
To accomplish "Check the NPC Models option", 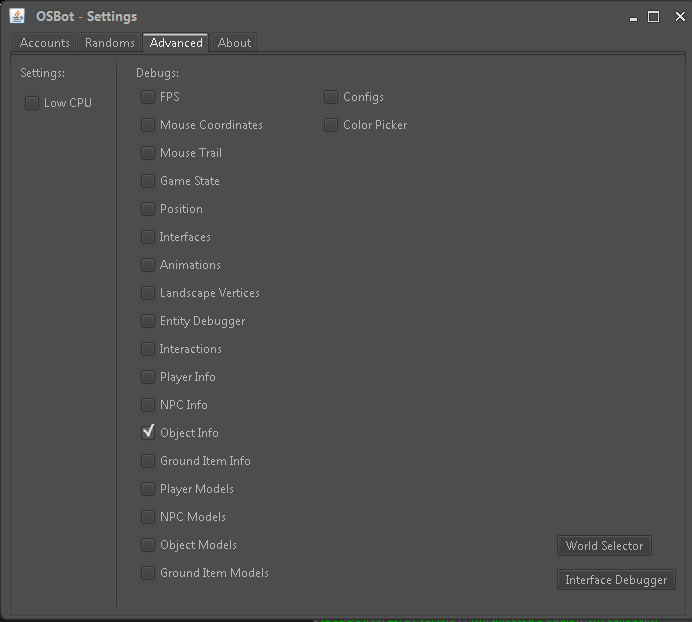I will click(x=148, y=517).
